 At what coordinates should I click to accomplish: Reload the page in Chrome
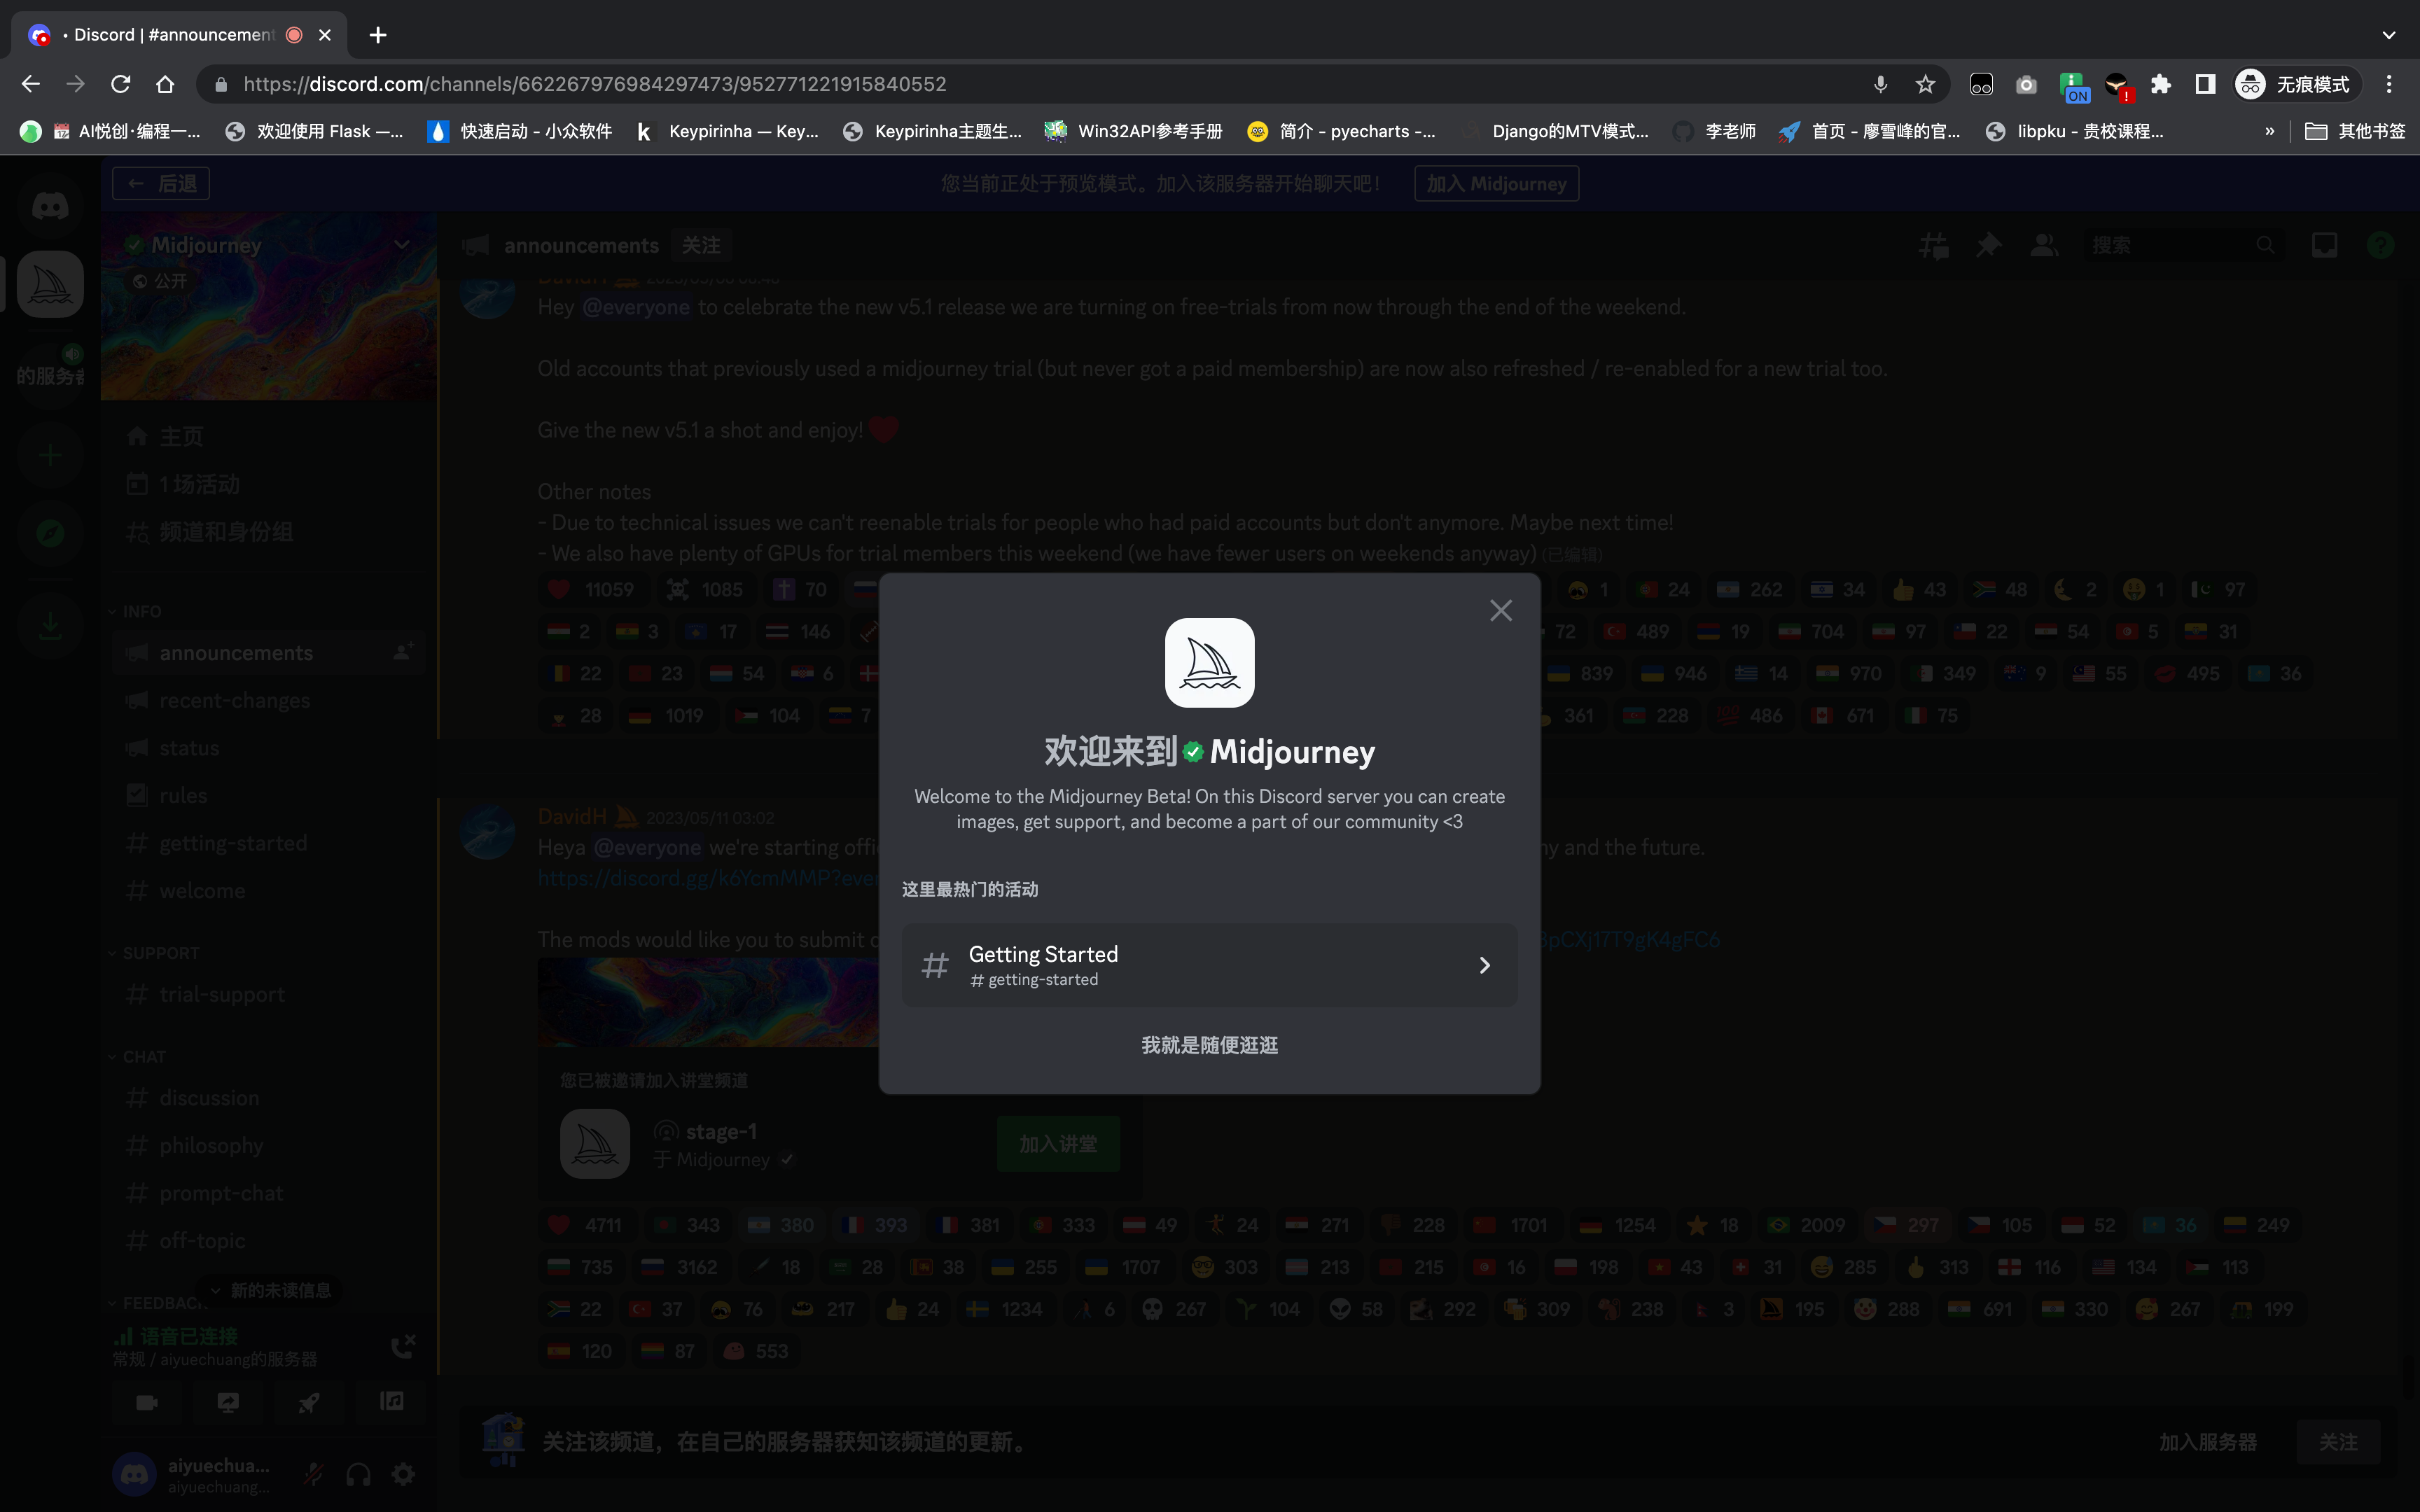[120, 84]
